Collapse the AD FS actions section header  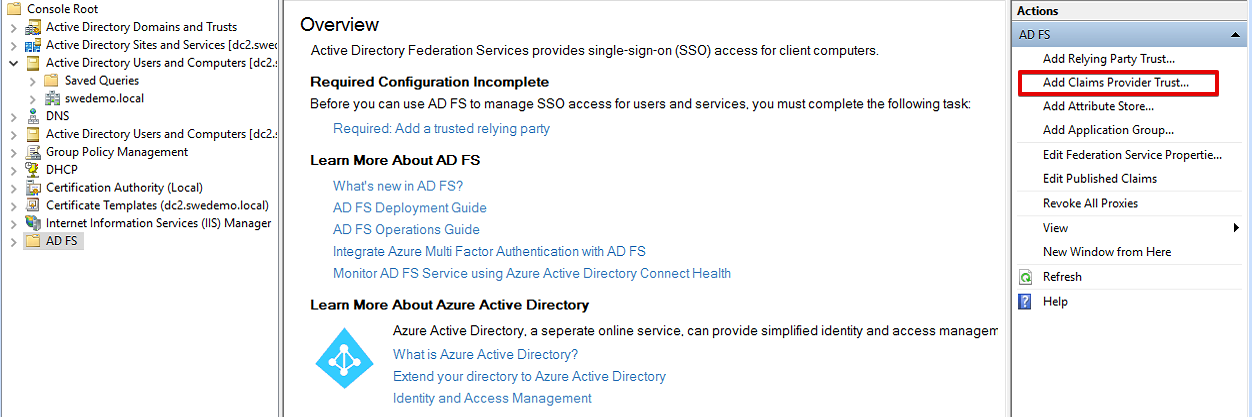click(1238, 34)
